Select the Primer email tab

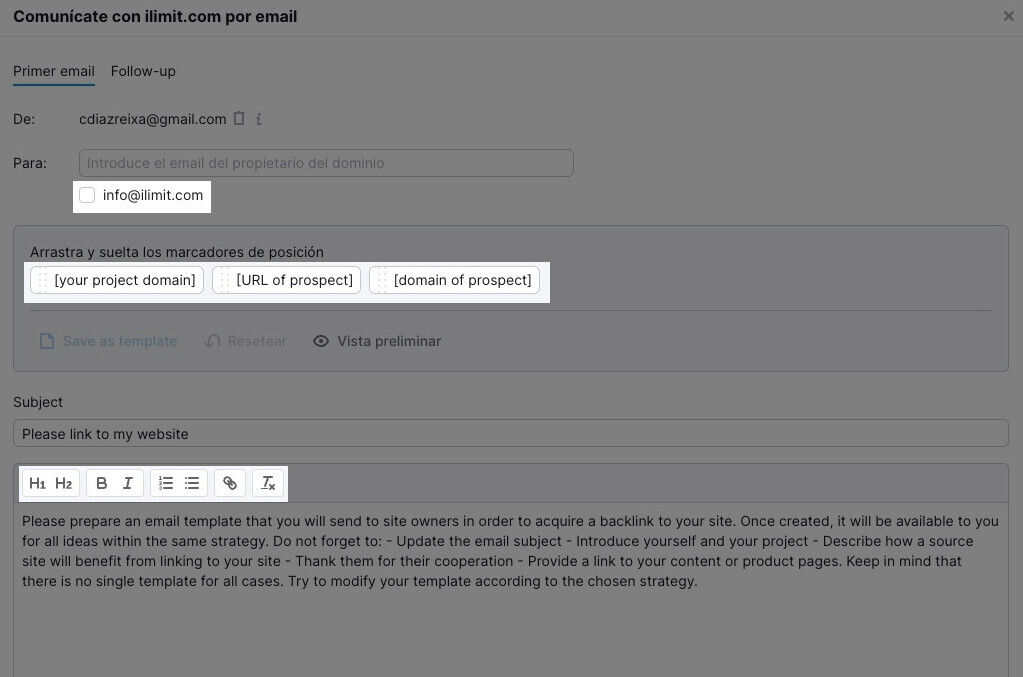click(54, 71)
